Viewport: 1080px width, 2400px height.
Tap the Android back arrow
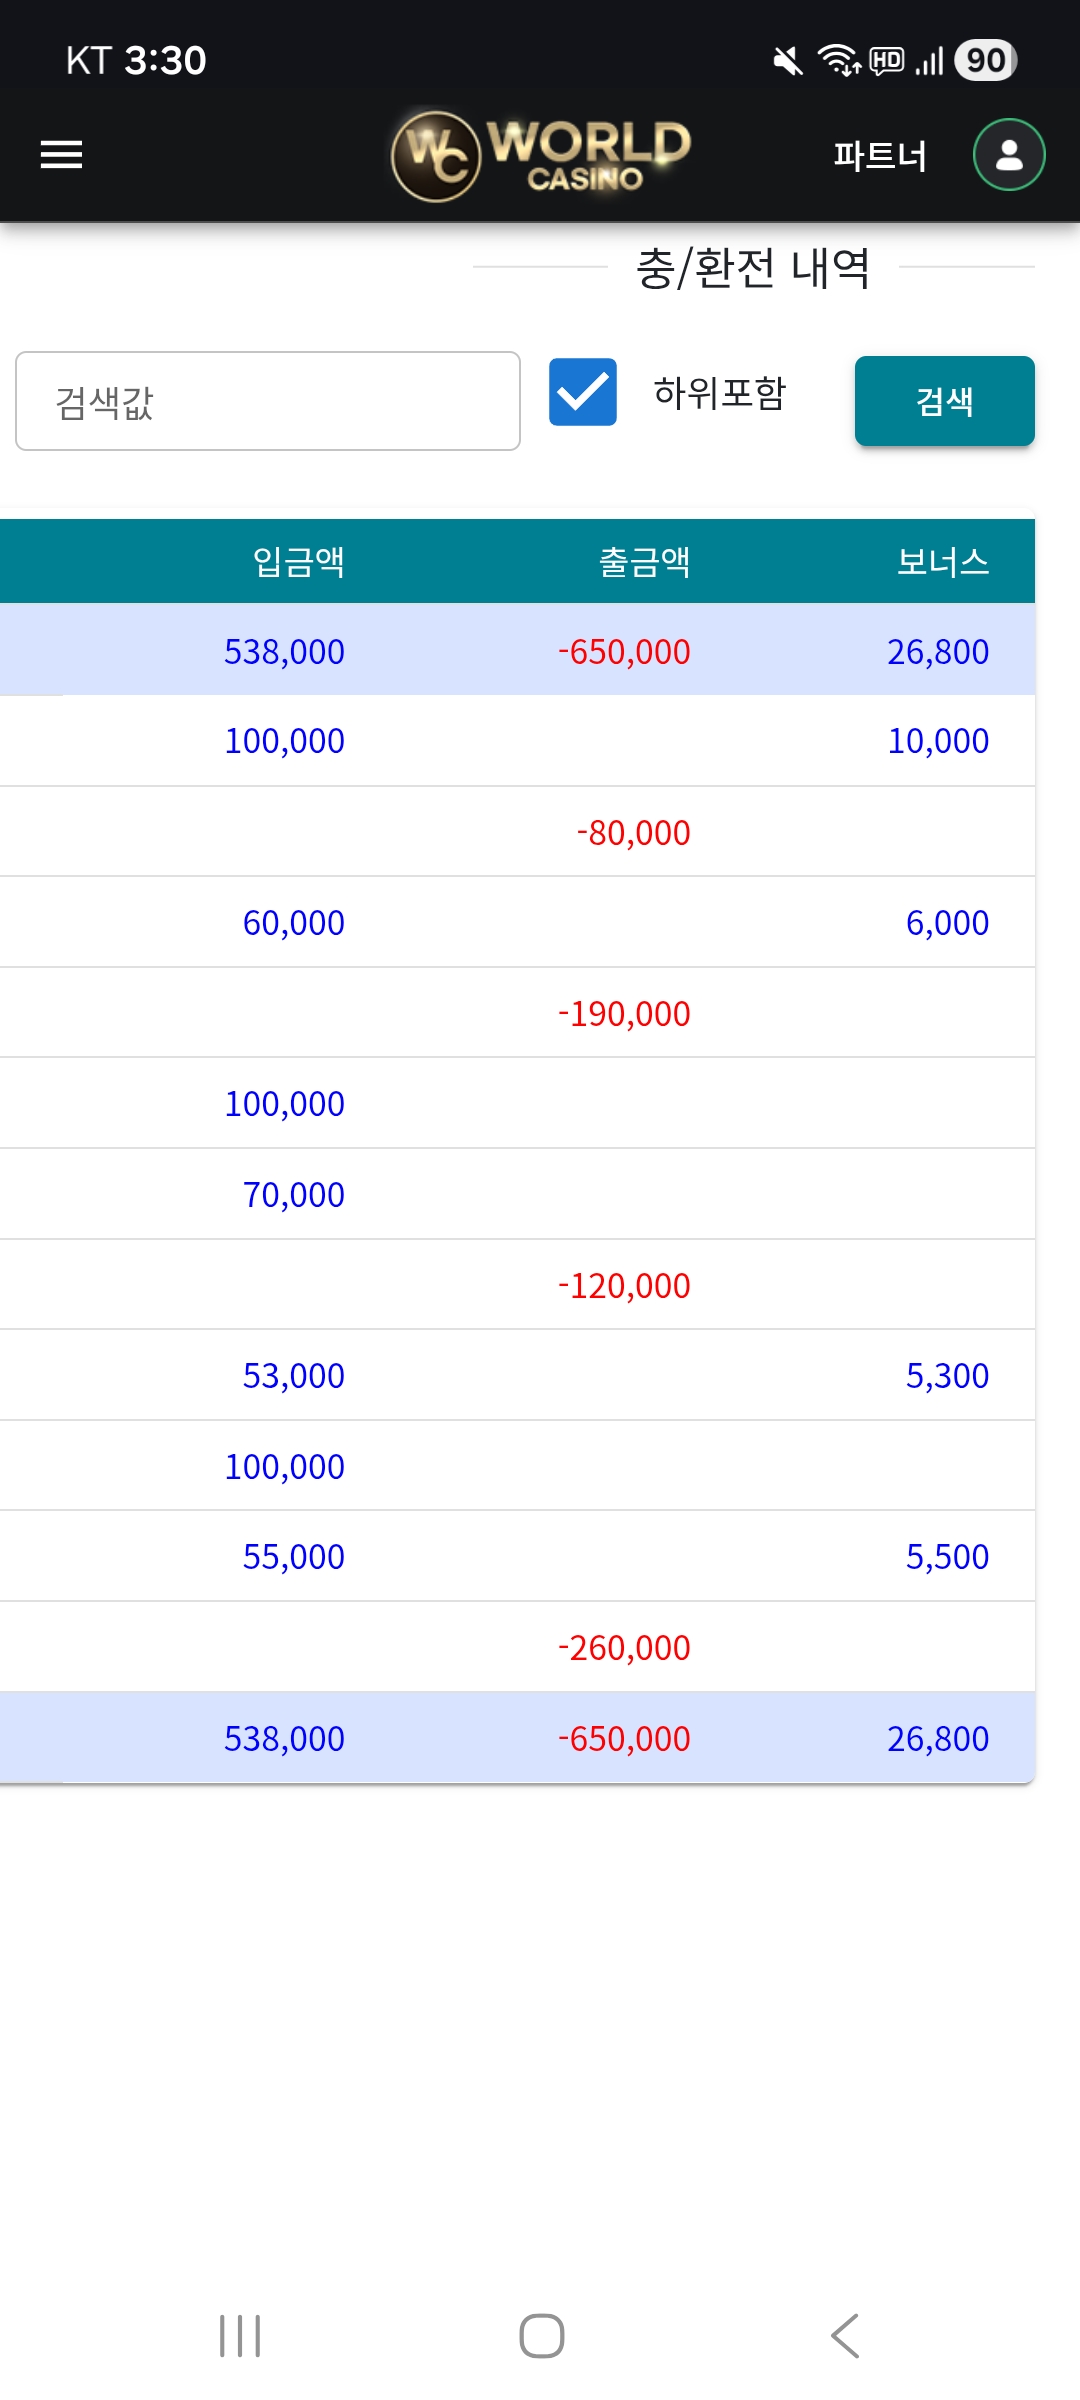(x=845, y=2336)
